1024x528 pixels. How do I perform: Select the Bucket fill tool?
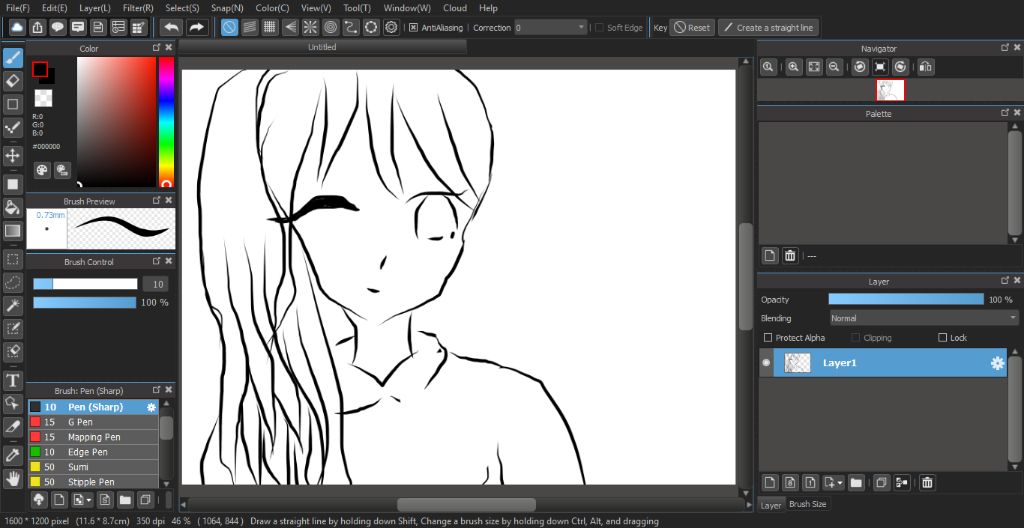coord(12,207)
